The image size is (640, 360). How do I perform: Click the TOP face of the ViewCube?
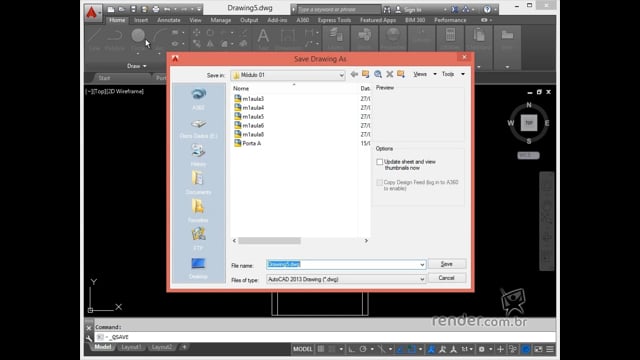click(x=529, y=123)
